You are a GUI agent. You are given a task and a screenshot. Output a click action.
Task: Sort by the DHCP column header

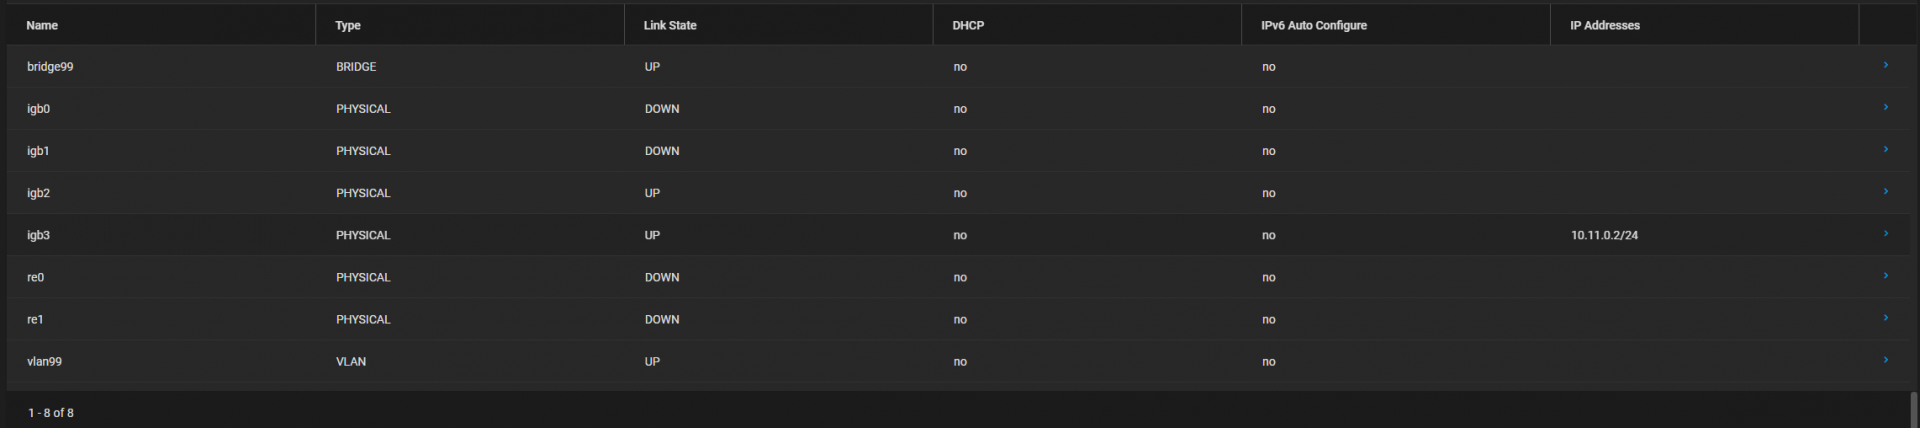[x=968, y=25]
